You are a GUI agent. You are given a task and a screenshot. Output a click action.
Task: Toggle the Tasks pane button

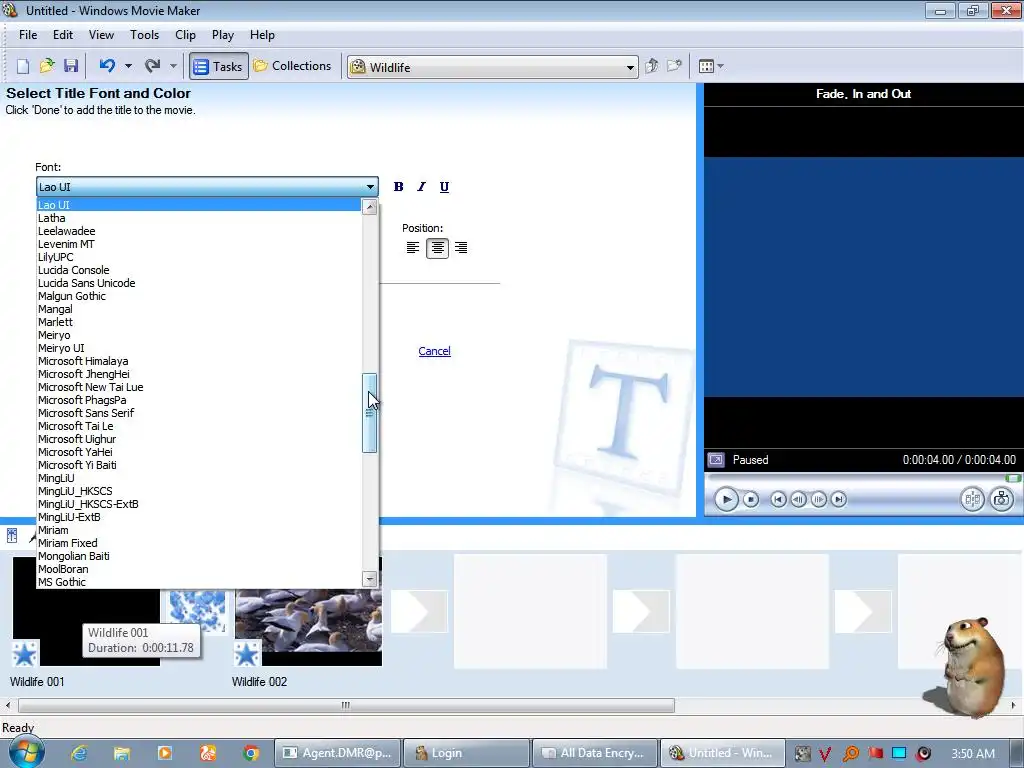pyautogui.click(x=219, y=66)
